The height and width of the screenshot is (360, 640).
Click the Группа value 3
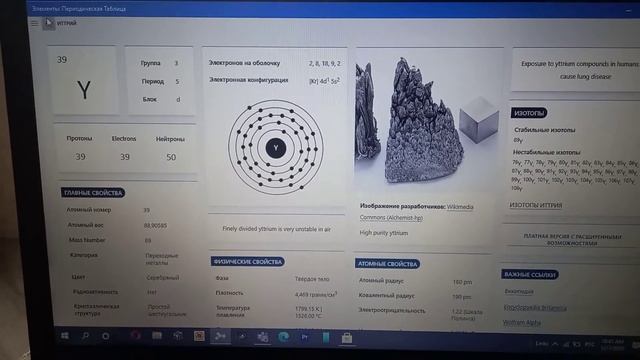(176, 63)
